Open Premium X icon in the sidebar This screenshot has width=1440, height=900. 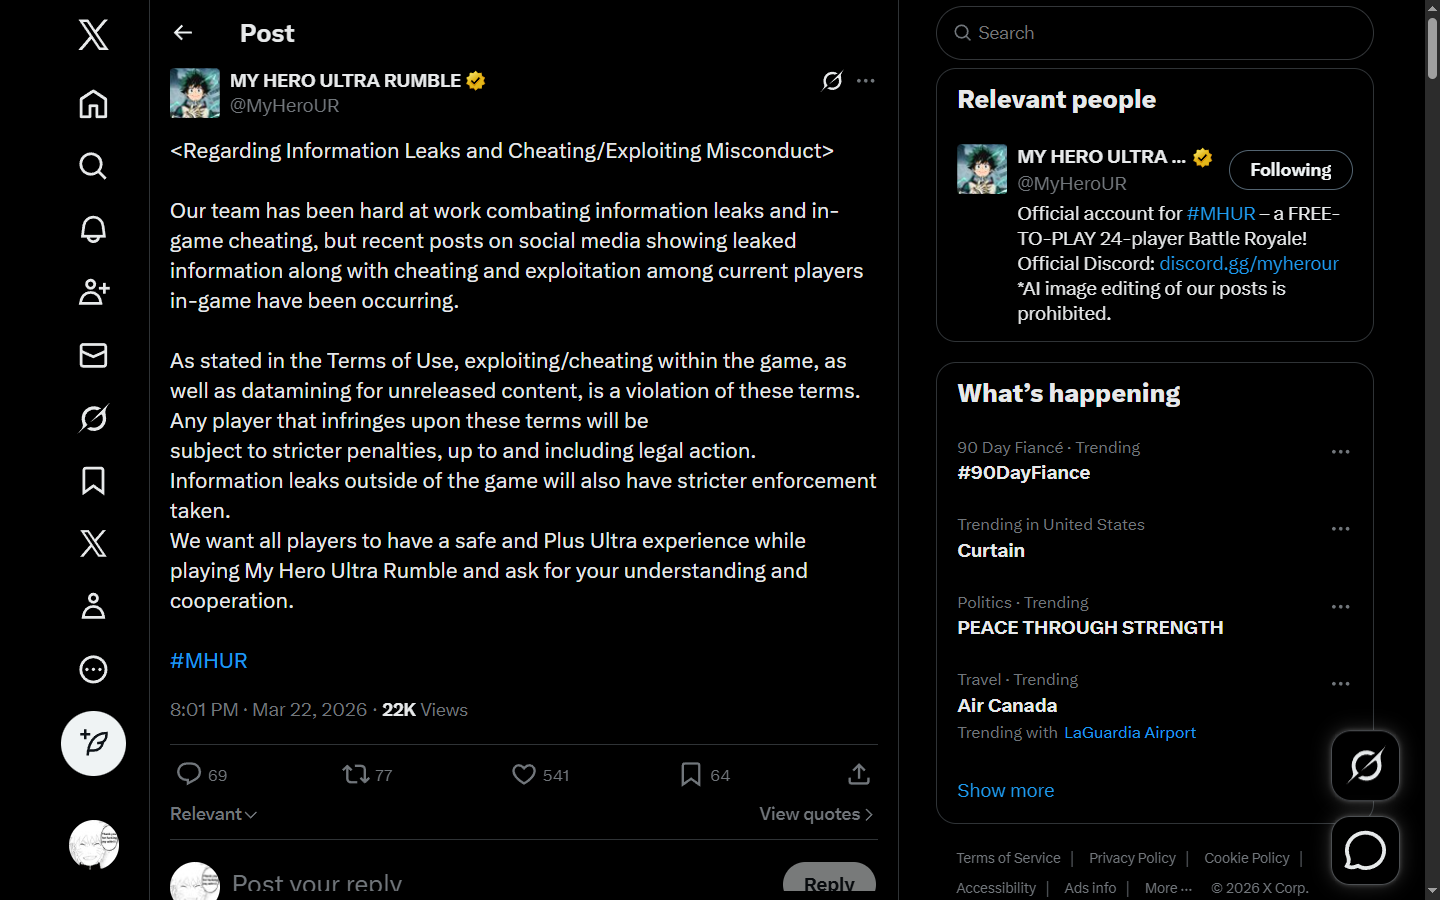point(93,543)
